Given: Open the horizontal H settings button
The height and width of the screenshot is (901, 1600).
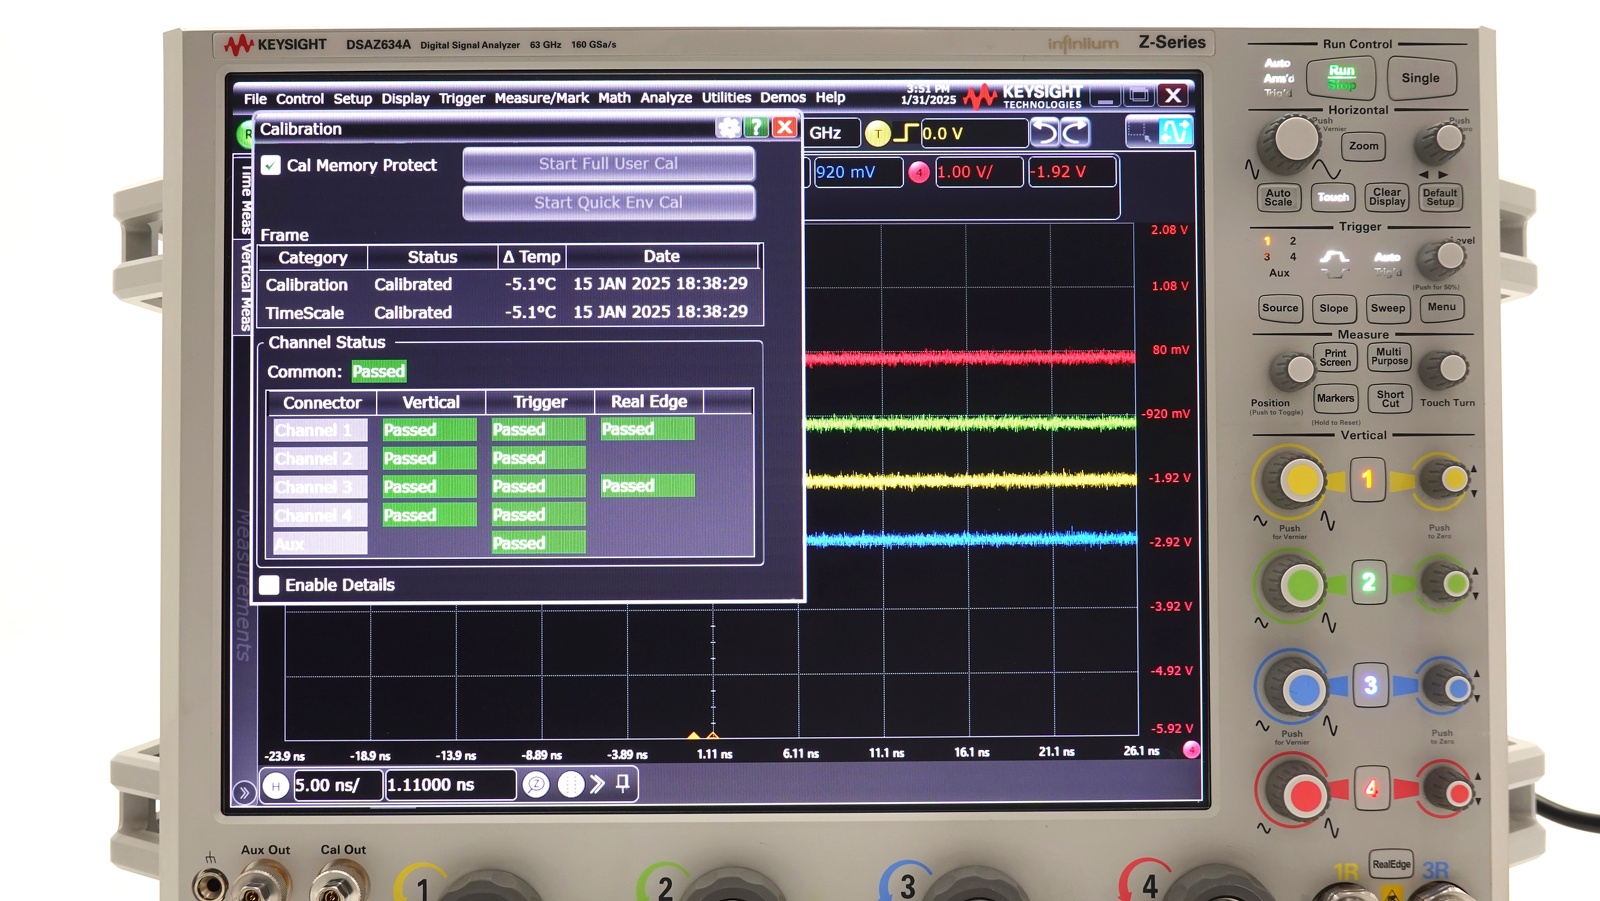Looking at the screenshot, I should coord(276,786).
